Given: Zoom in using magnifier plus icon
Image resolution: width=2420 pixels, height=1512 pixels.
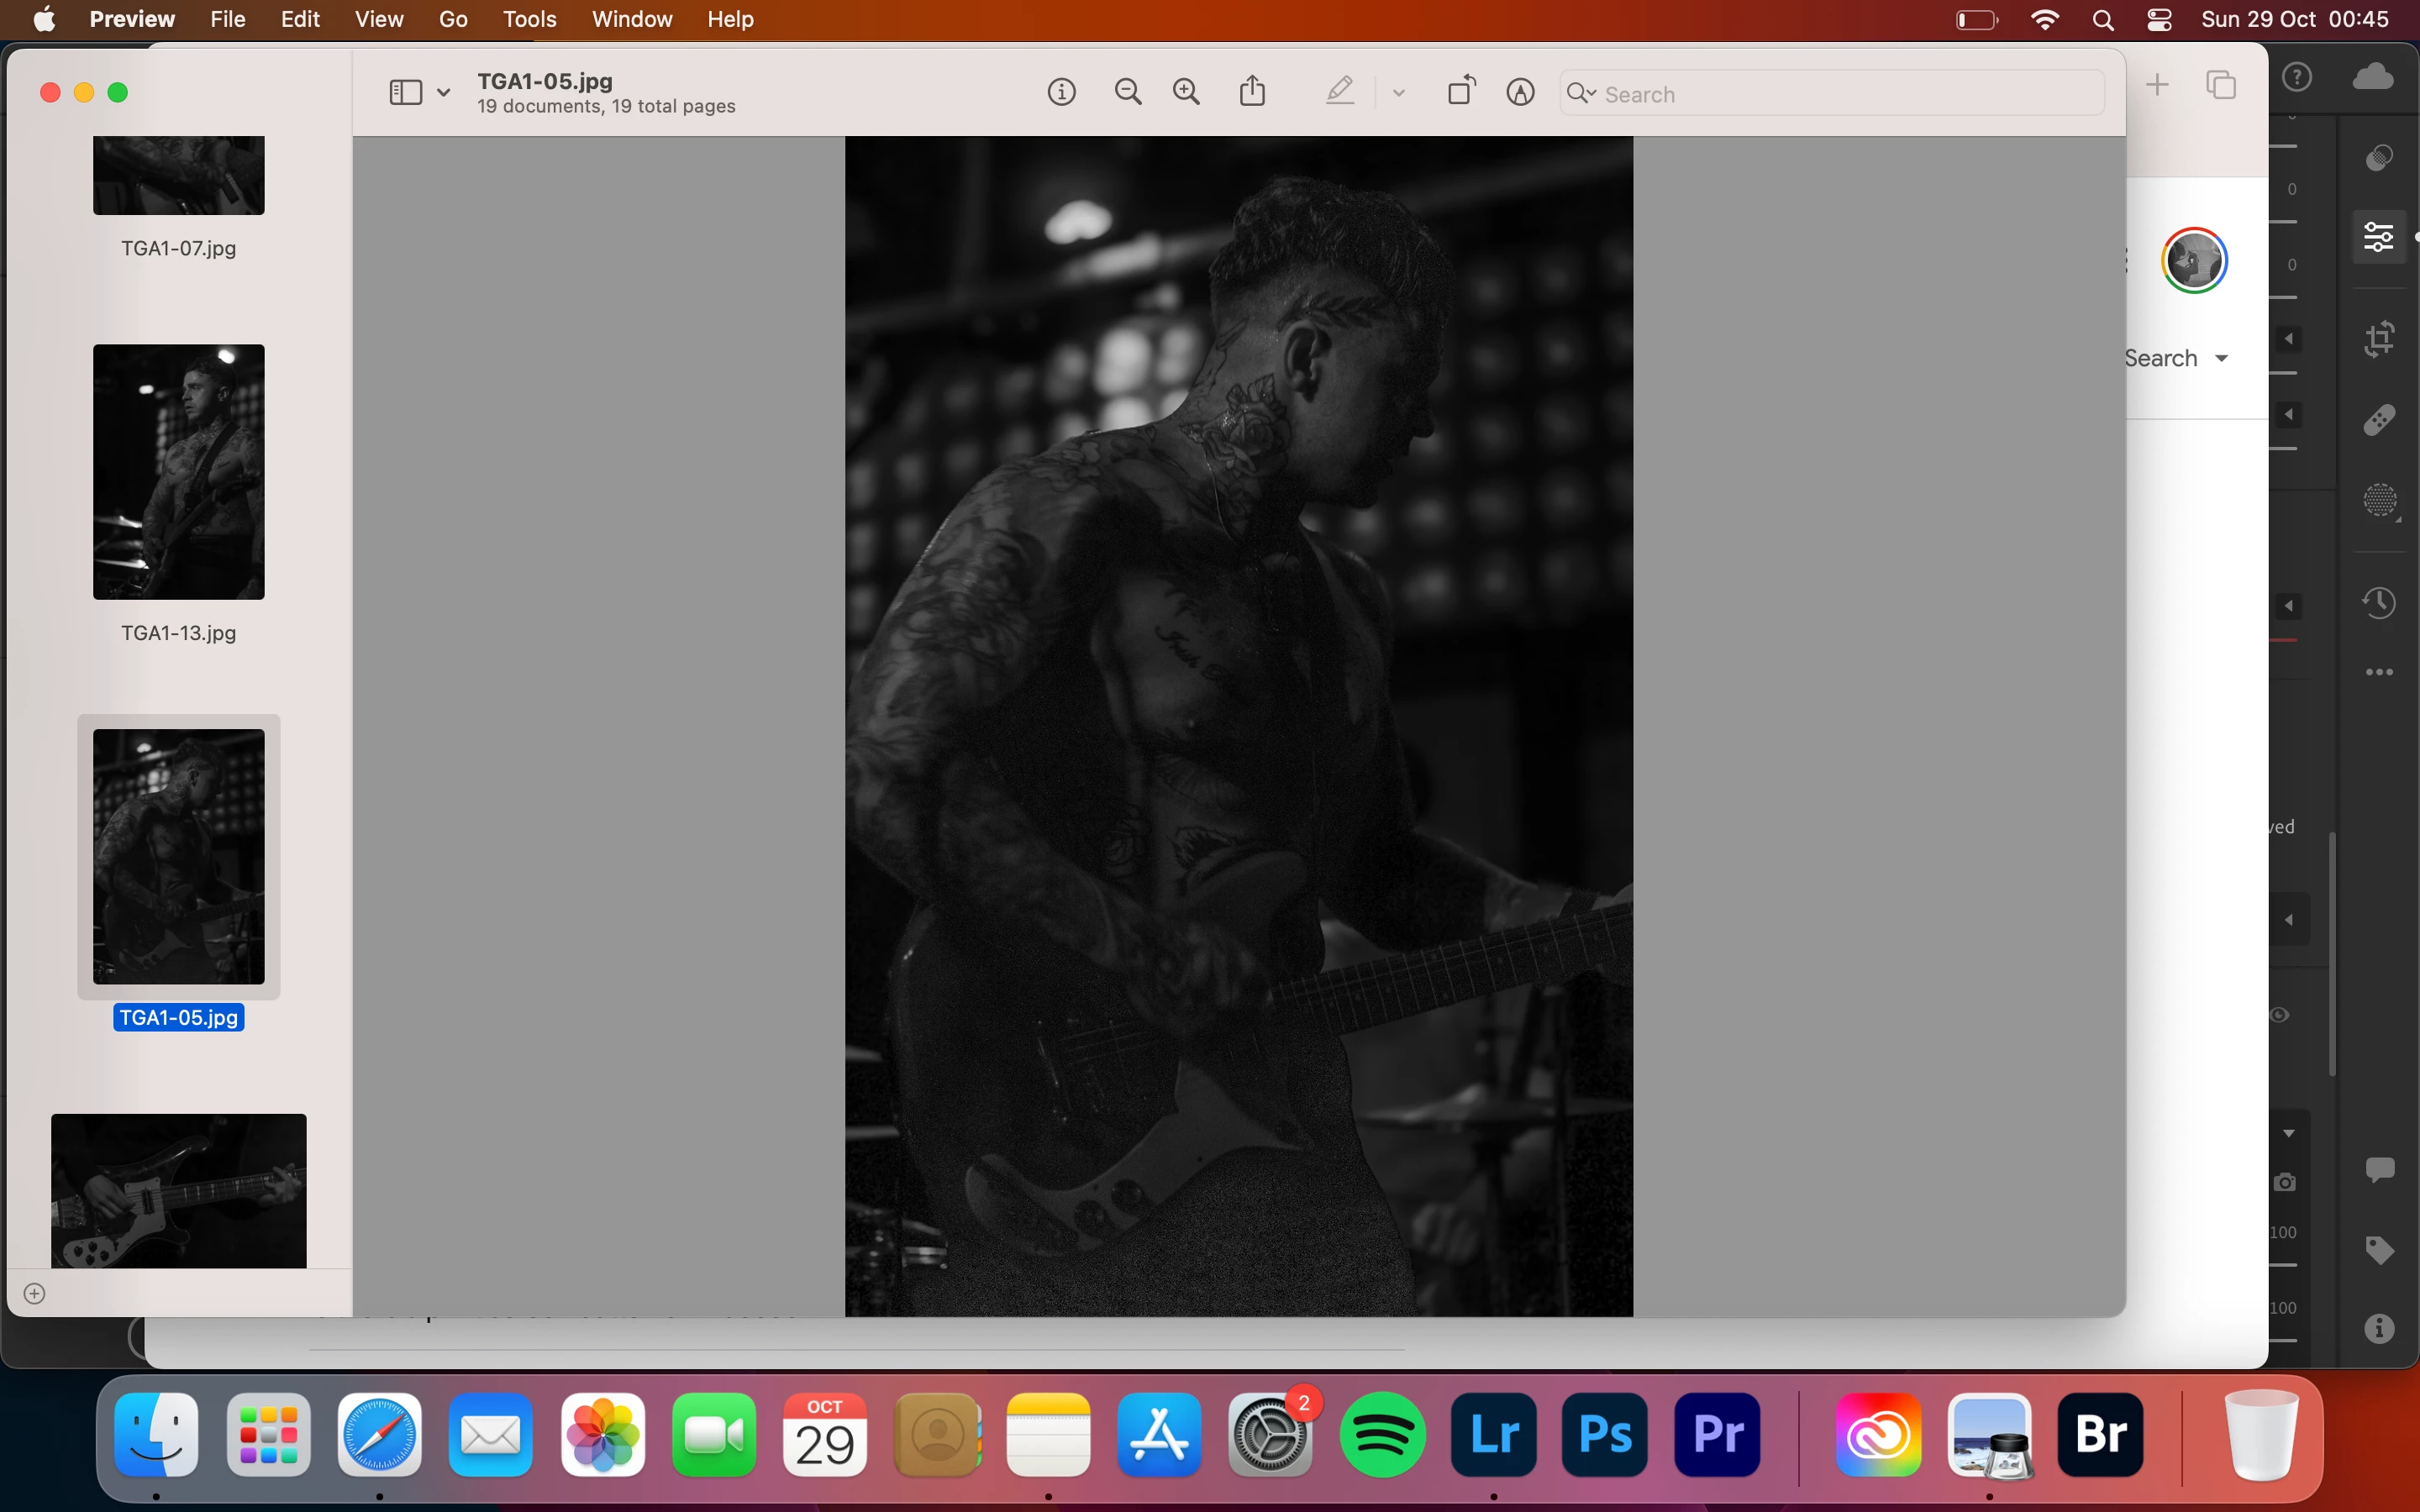Looking at the screenshot, I should pos(1186,93).
